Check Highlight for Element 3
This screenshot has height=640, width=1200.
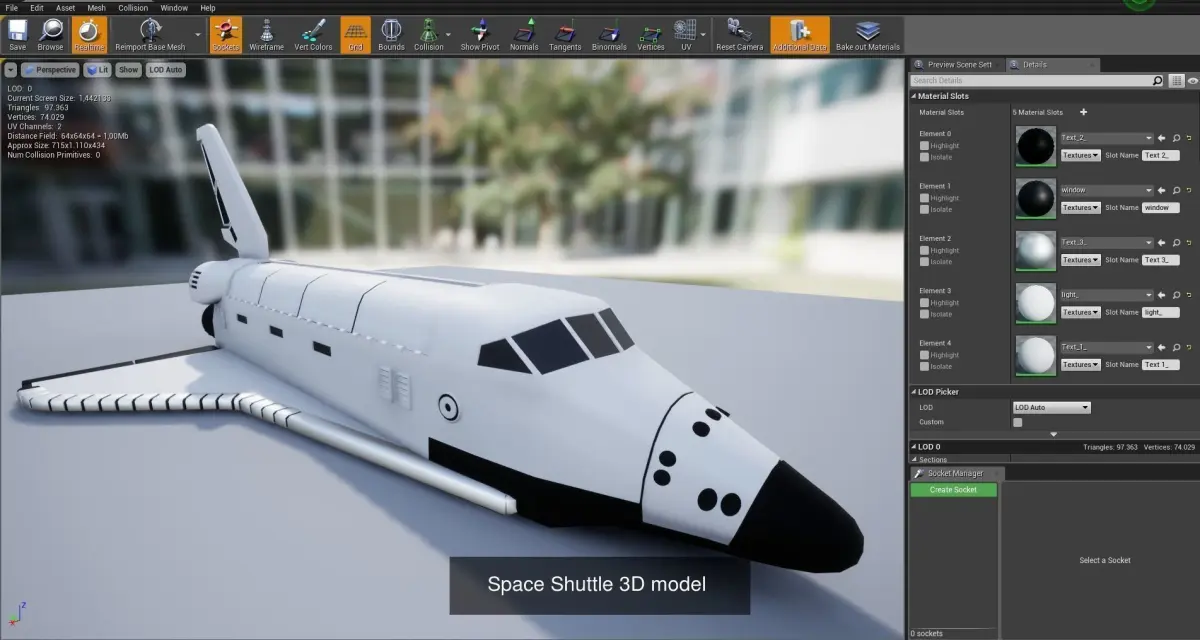924,303
